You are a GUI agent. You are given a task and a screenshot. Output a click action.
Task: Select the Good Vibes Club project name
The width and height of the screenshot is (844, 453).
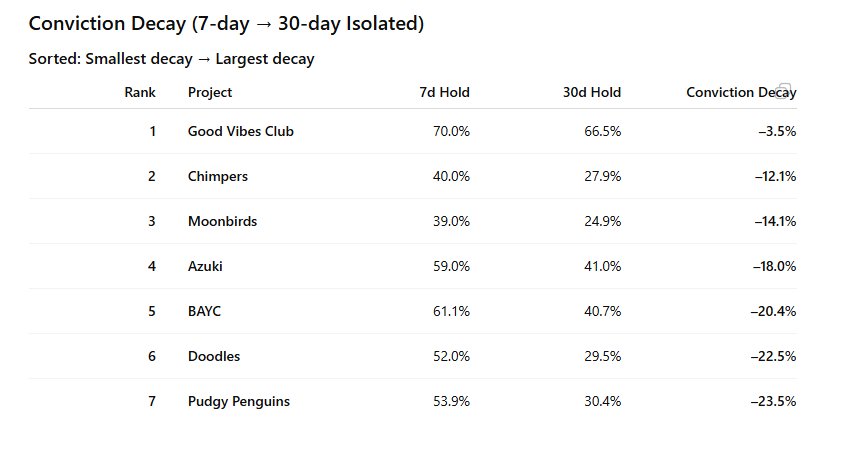coord(241,131)
